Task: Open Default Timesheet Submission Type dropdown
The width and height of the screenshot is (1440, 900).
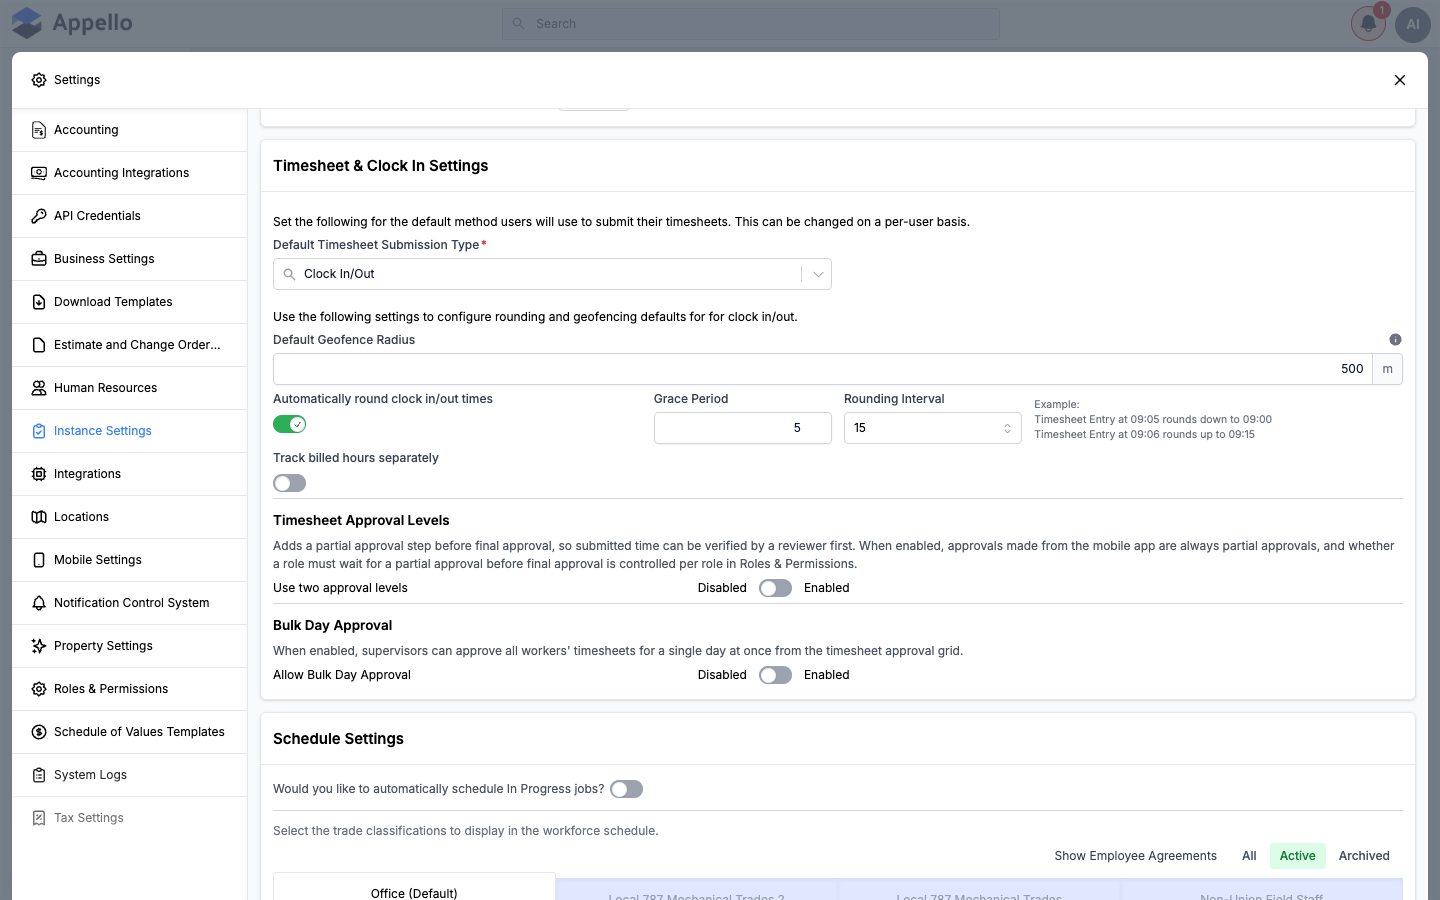Action: (552, 274)
